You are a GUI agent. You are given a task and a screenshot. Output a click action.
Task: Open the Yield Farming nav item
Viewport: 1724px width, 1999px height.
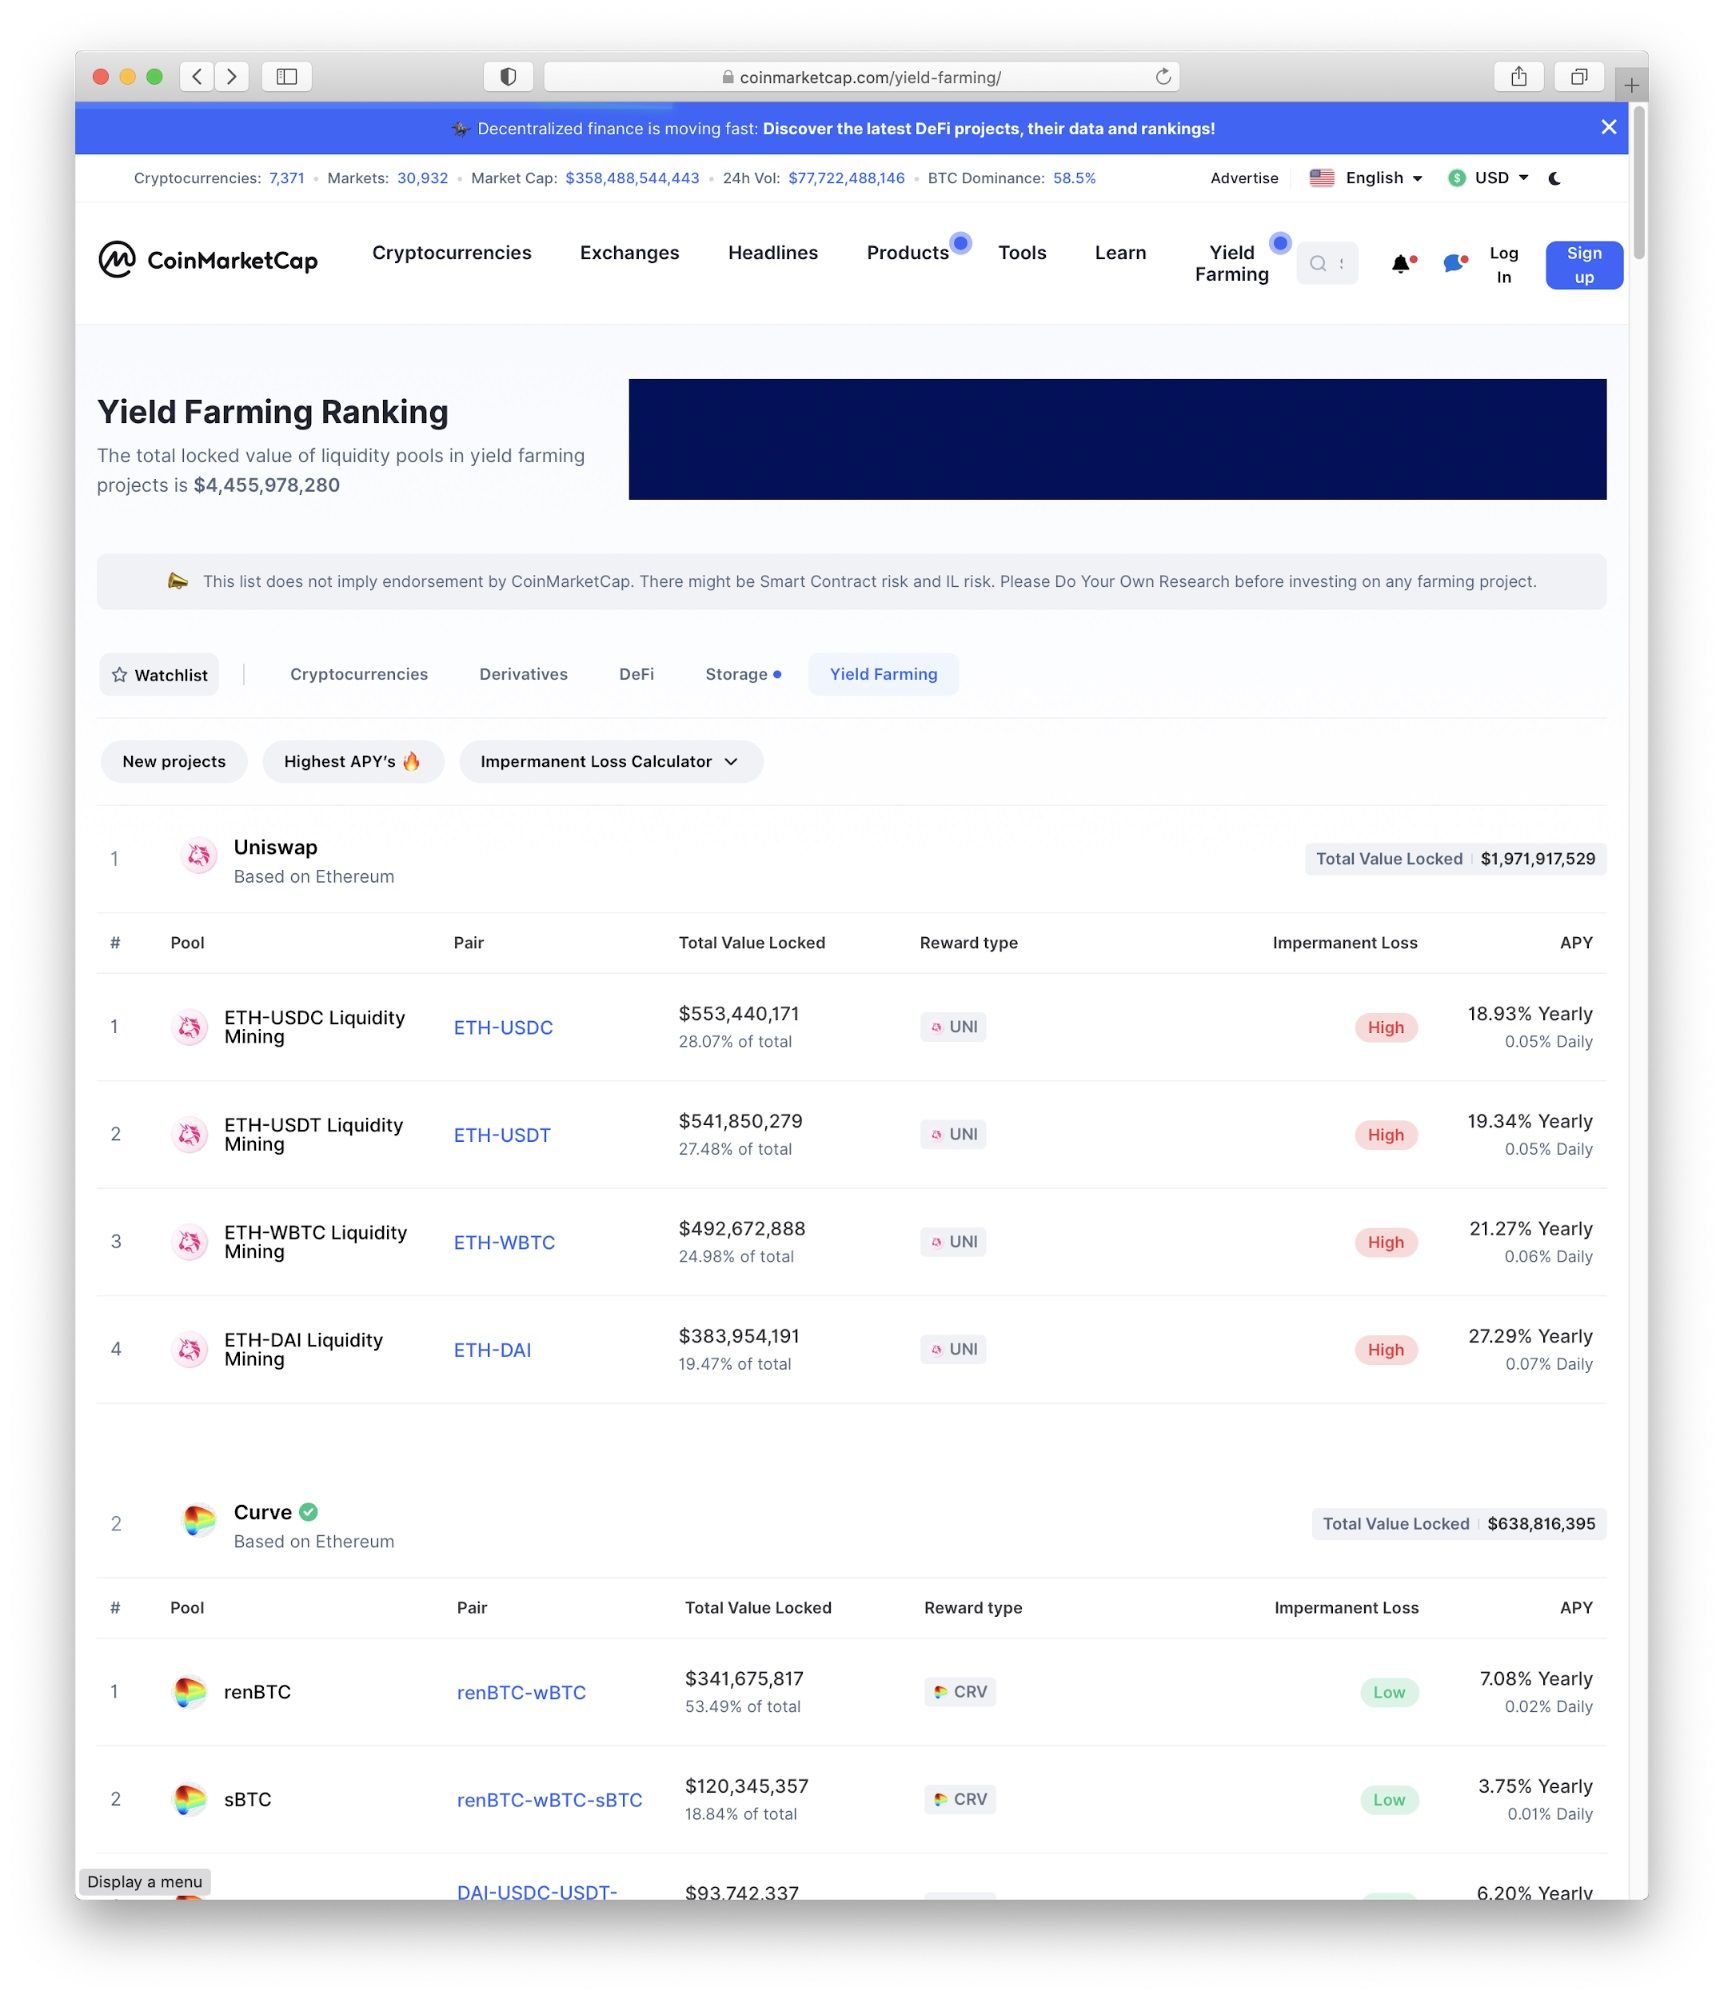point(1232,264)
